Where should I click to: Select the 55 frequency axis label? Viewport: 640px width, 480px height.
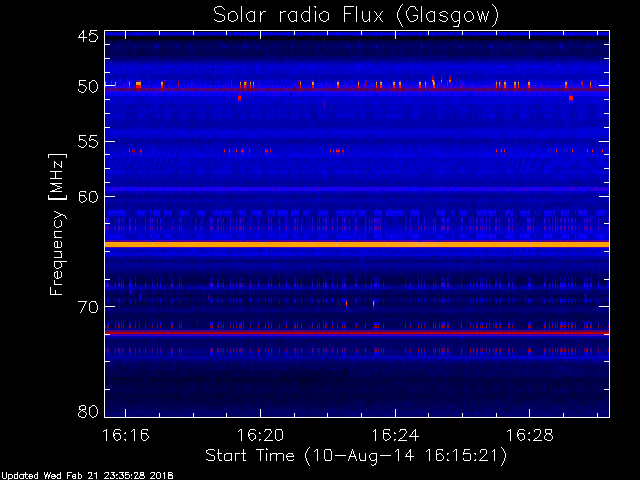pyautogui.click(x=88, y=142)
